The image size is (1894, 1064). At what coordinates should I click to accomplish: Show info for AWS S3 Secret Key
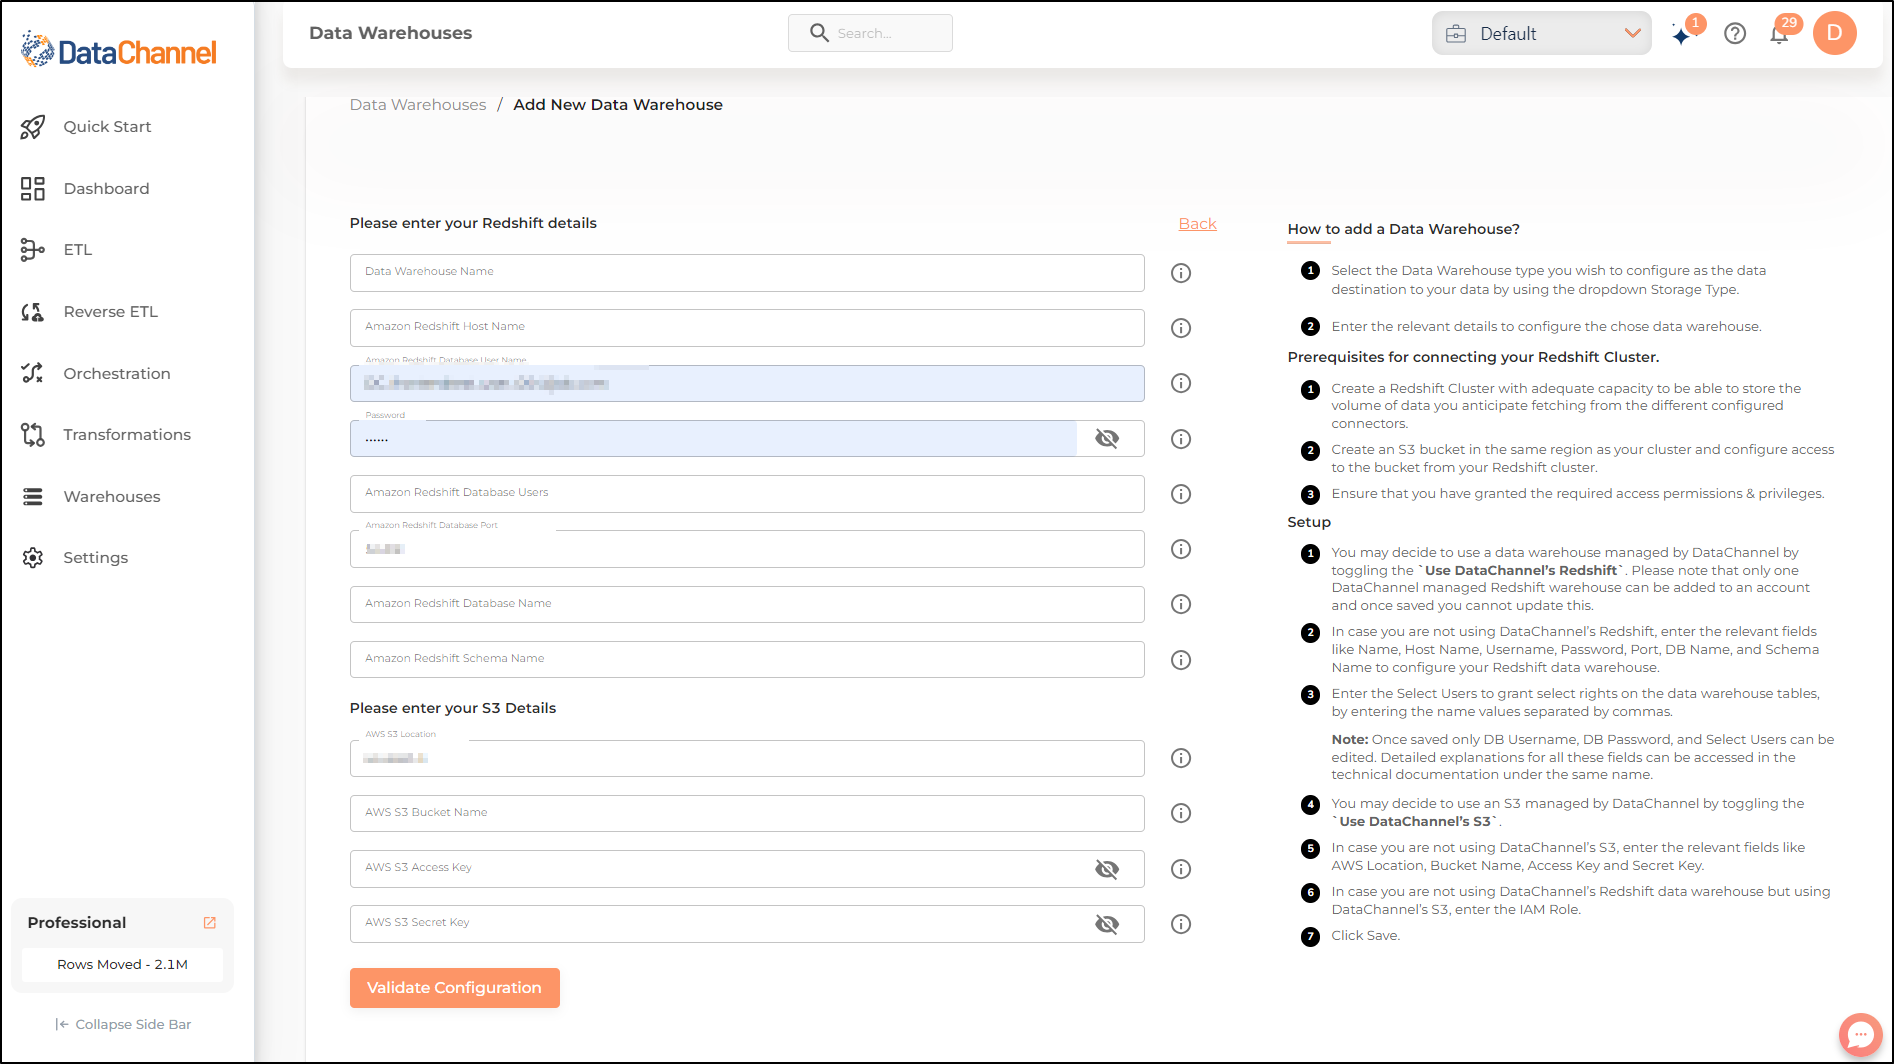coord(1181,924)
